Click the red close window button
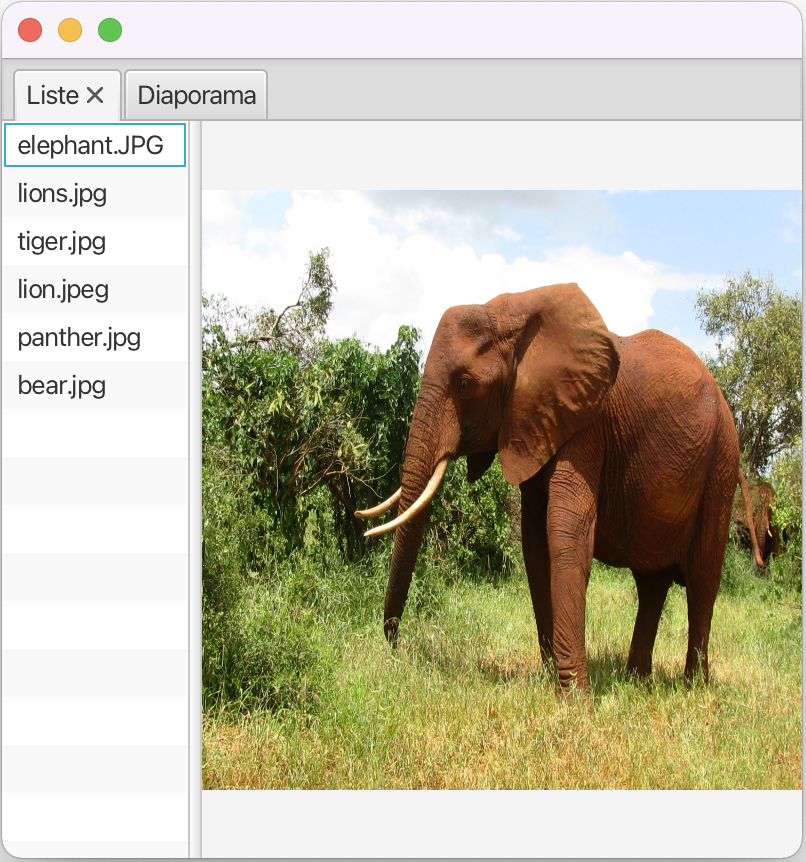Screen dimensions: 806x862 coord(30,30)
